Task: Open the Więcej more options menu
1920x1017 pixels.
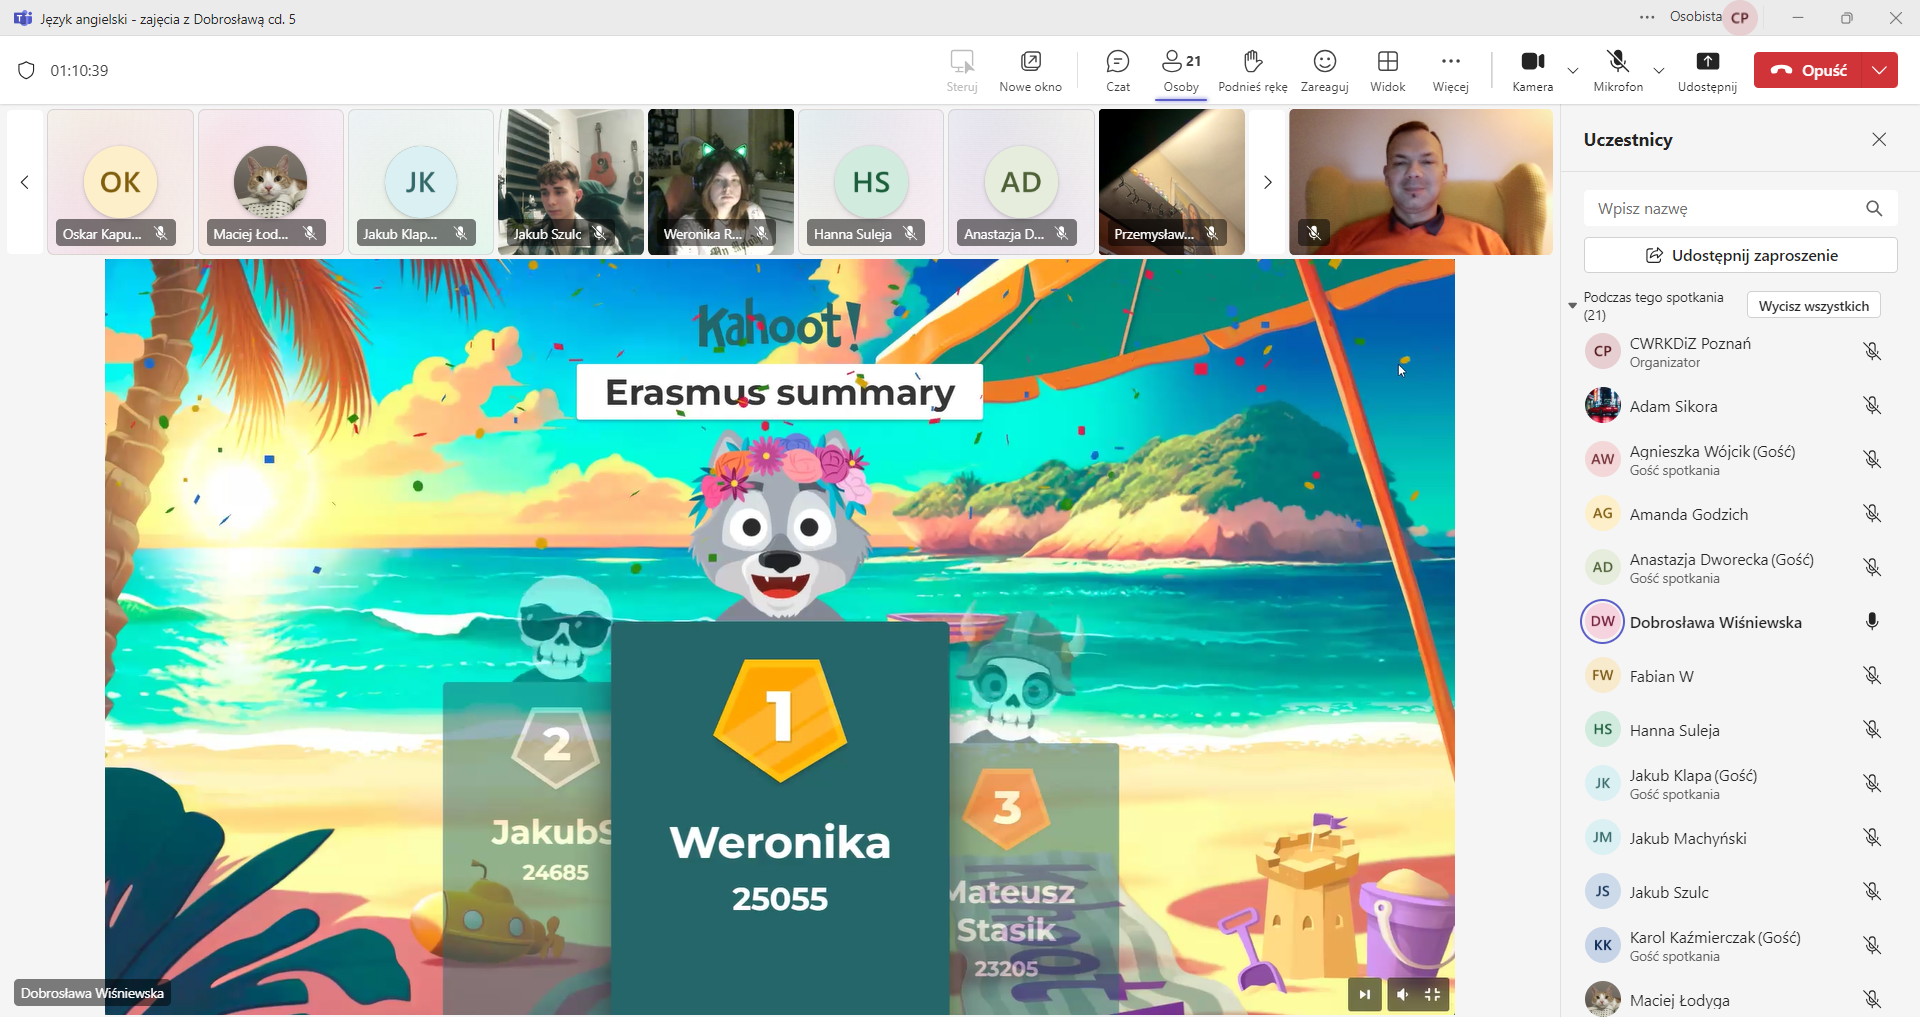Action: click(x=1450, y=71)
